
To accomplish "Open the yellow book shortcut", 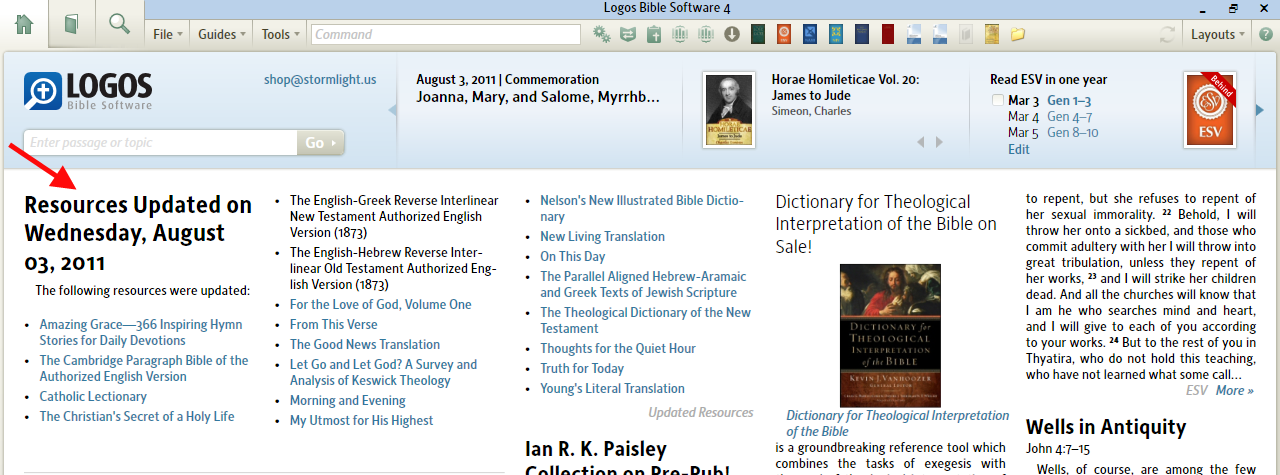I will click(x=992, y=34).
